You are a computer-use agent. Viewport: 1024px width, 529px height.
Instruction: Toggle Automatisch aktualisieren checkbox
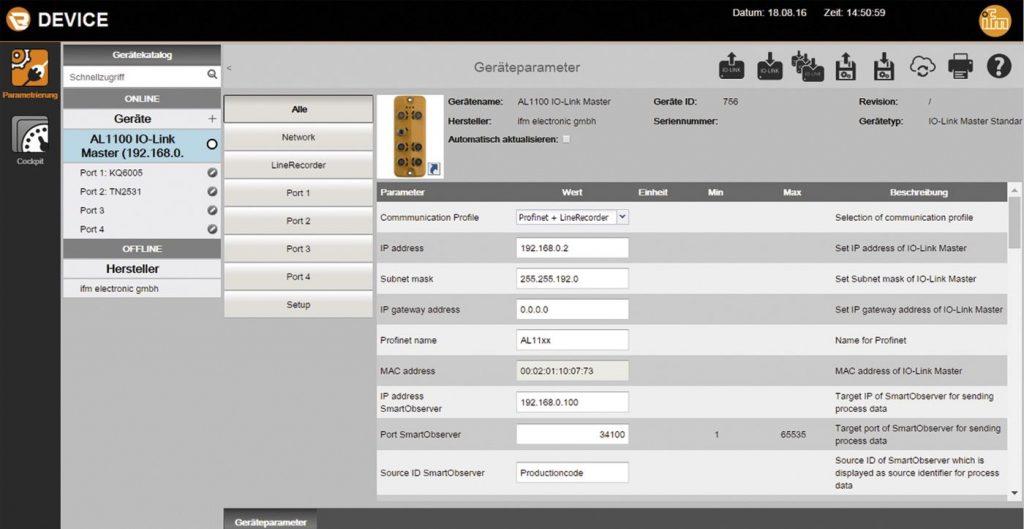coord(566,139)
